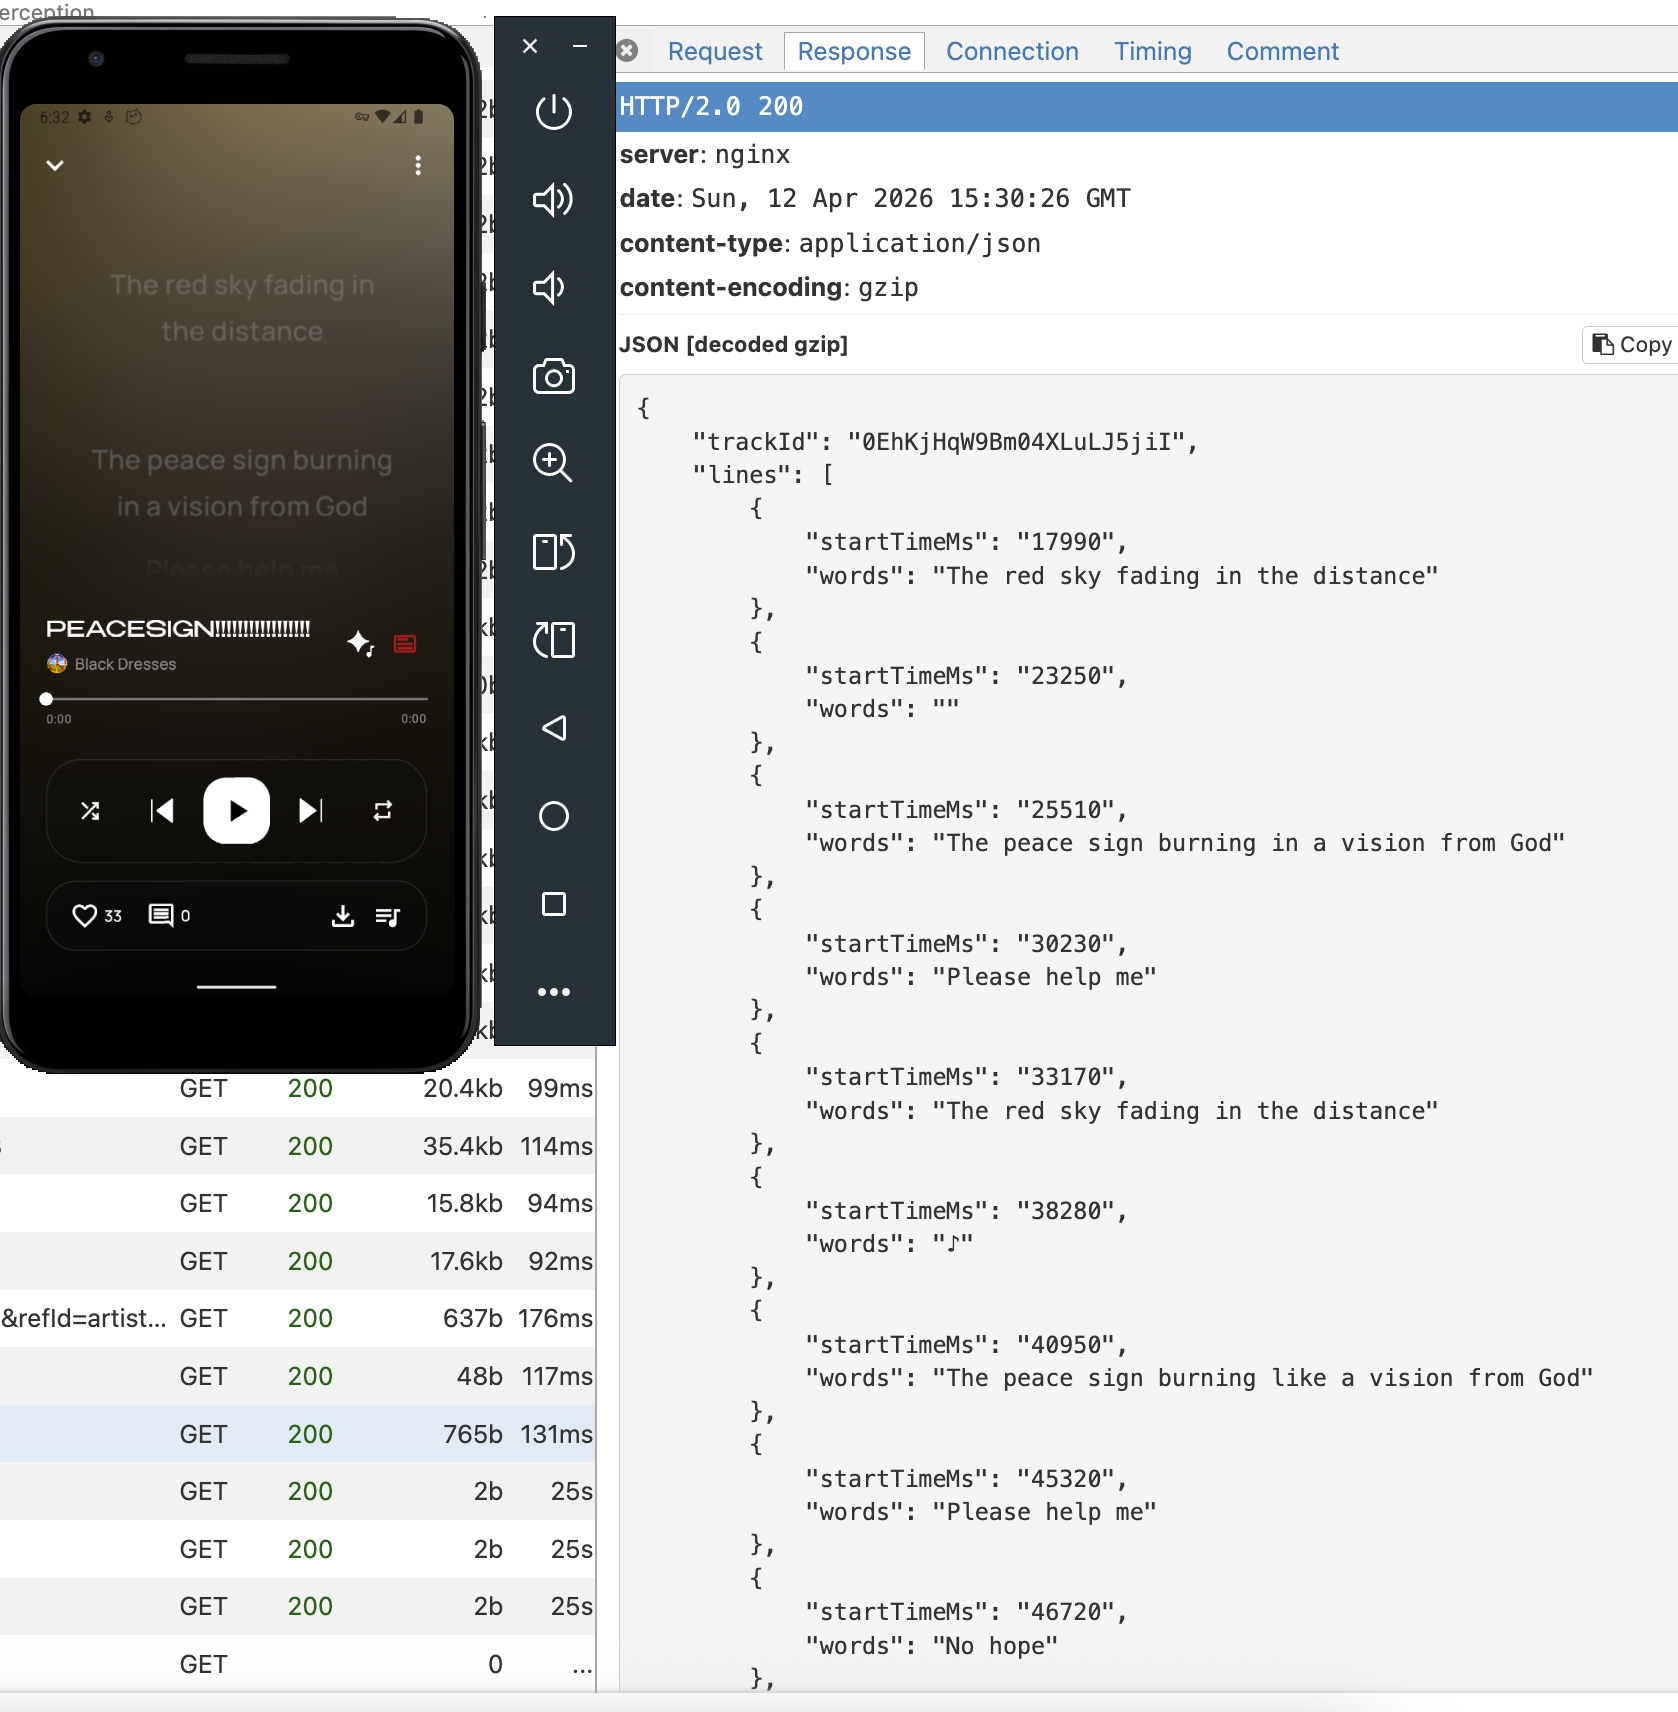Copy the decoded JSON response

[x=1631, y=344]
